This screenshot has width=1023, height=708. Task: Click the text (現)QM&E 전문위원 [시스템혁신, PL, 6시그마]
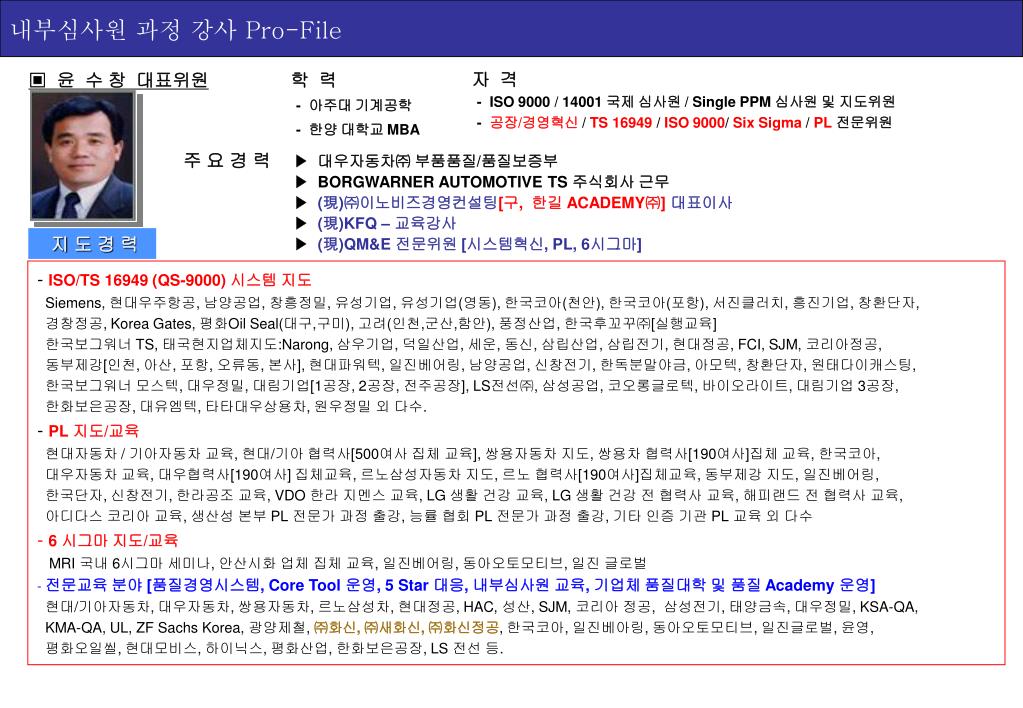coord(480,244)
